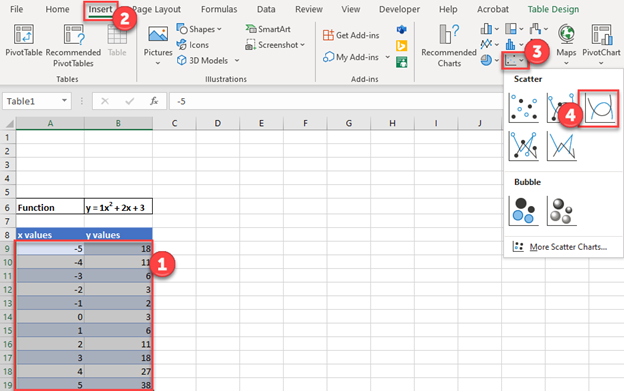Screen dimensions: 624x391
Task: Click the Insert Waterfall or Stock Chart icon
Action: click(x=535, y=29)
